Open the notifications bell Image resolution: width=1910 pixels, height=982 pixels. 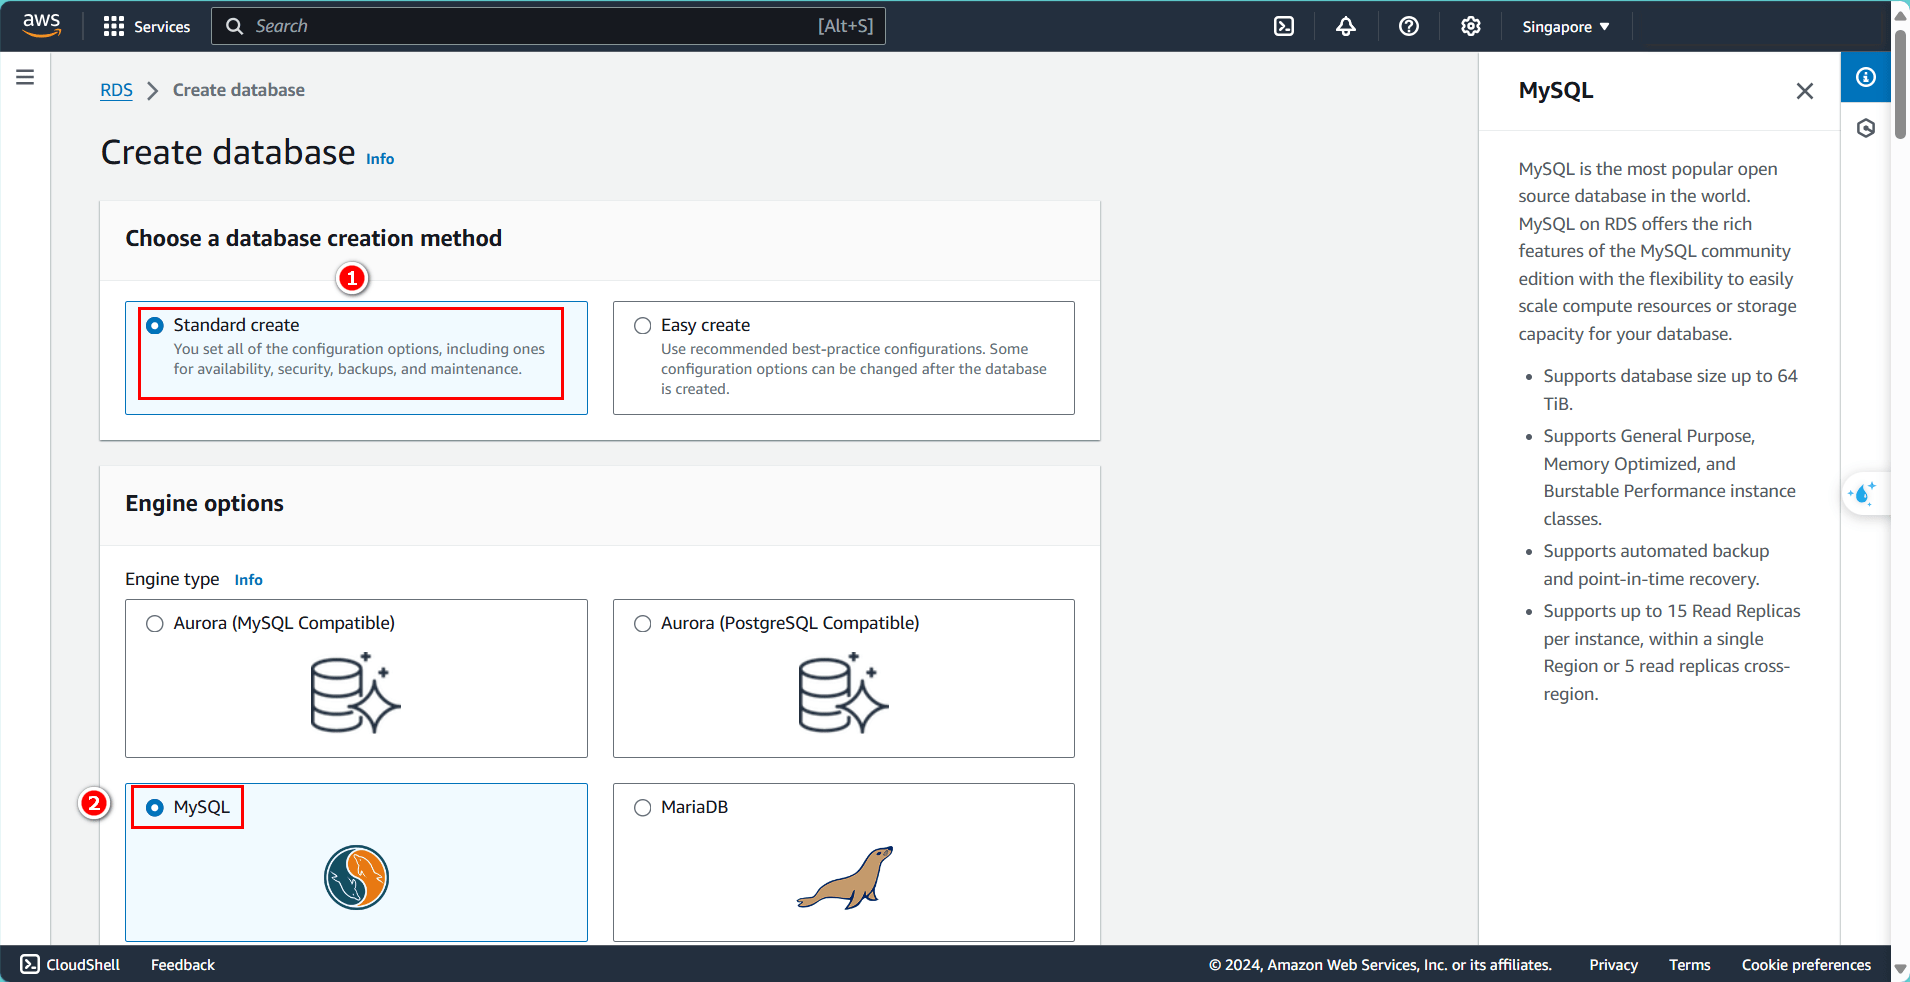tap(1346, 27)
